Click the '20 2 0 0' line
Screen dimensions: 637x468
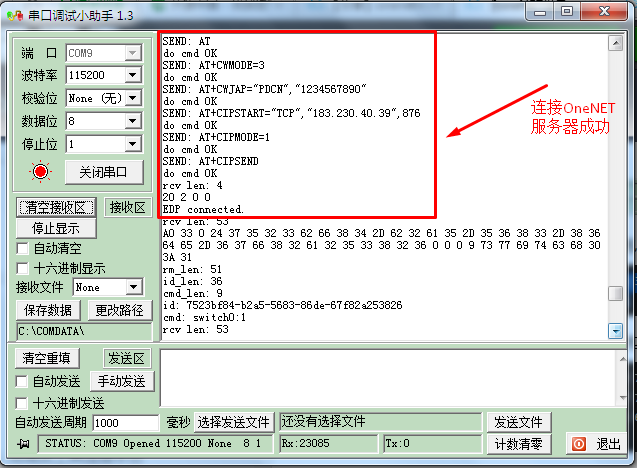187,197
